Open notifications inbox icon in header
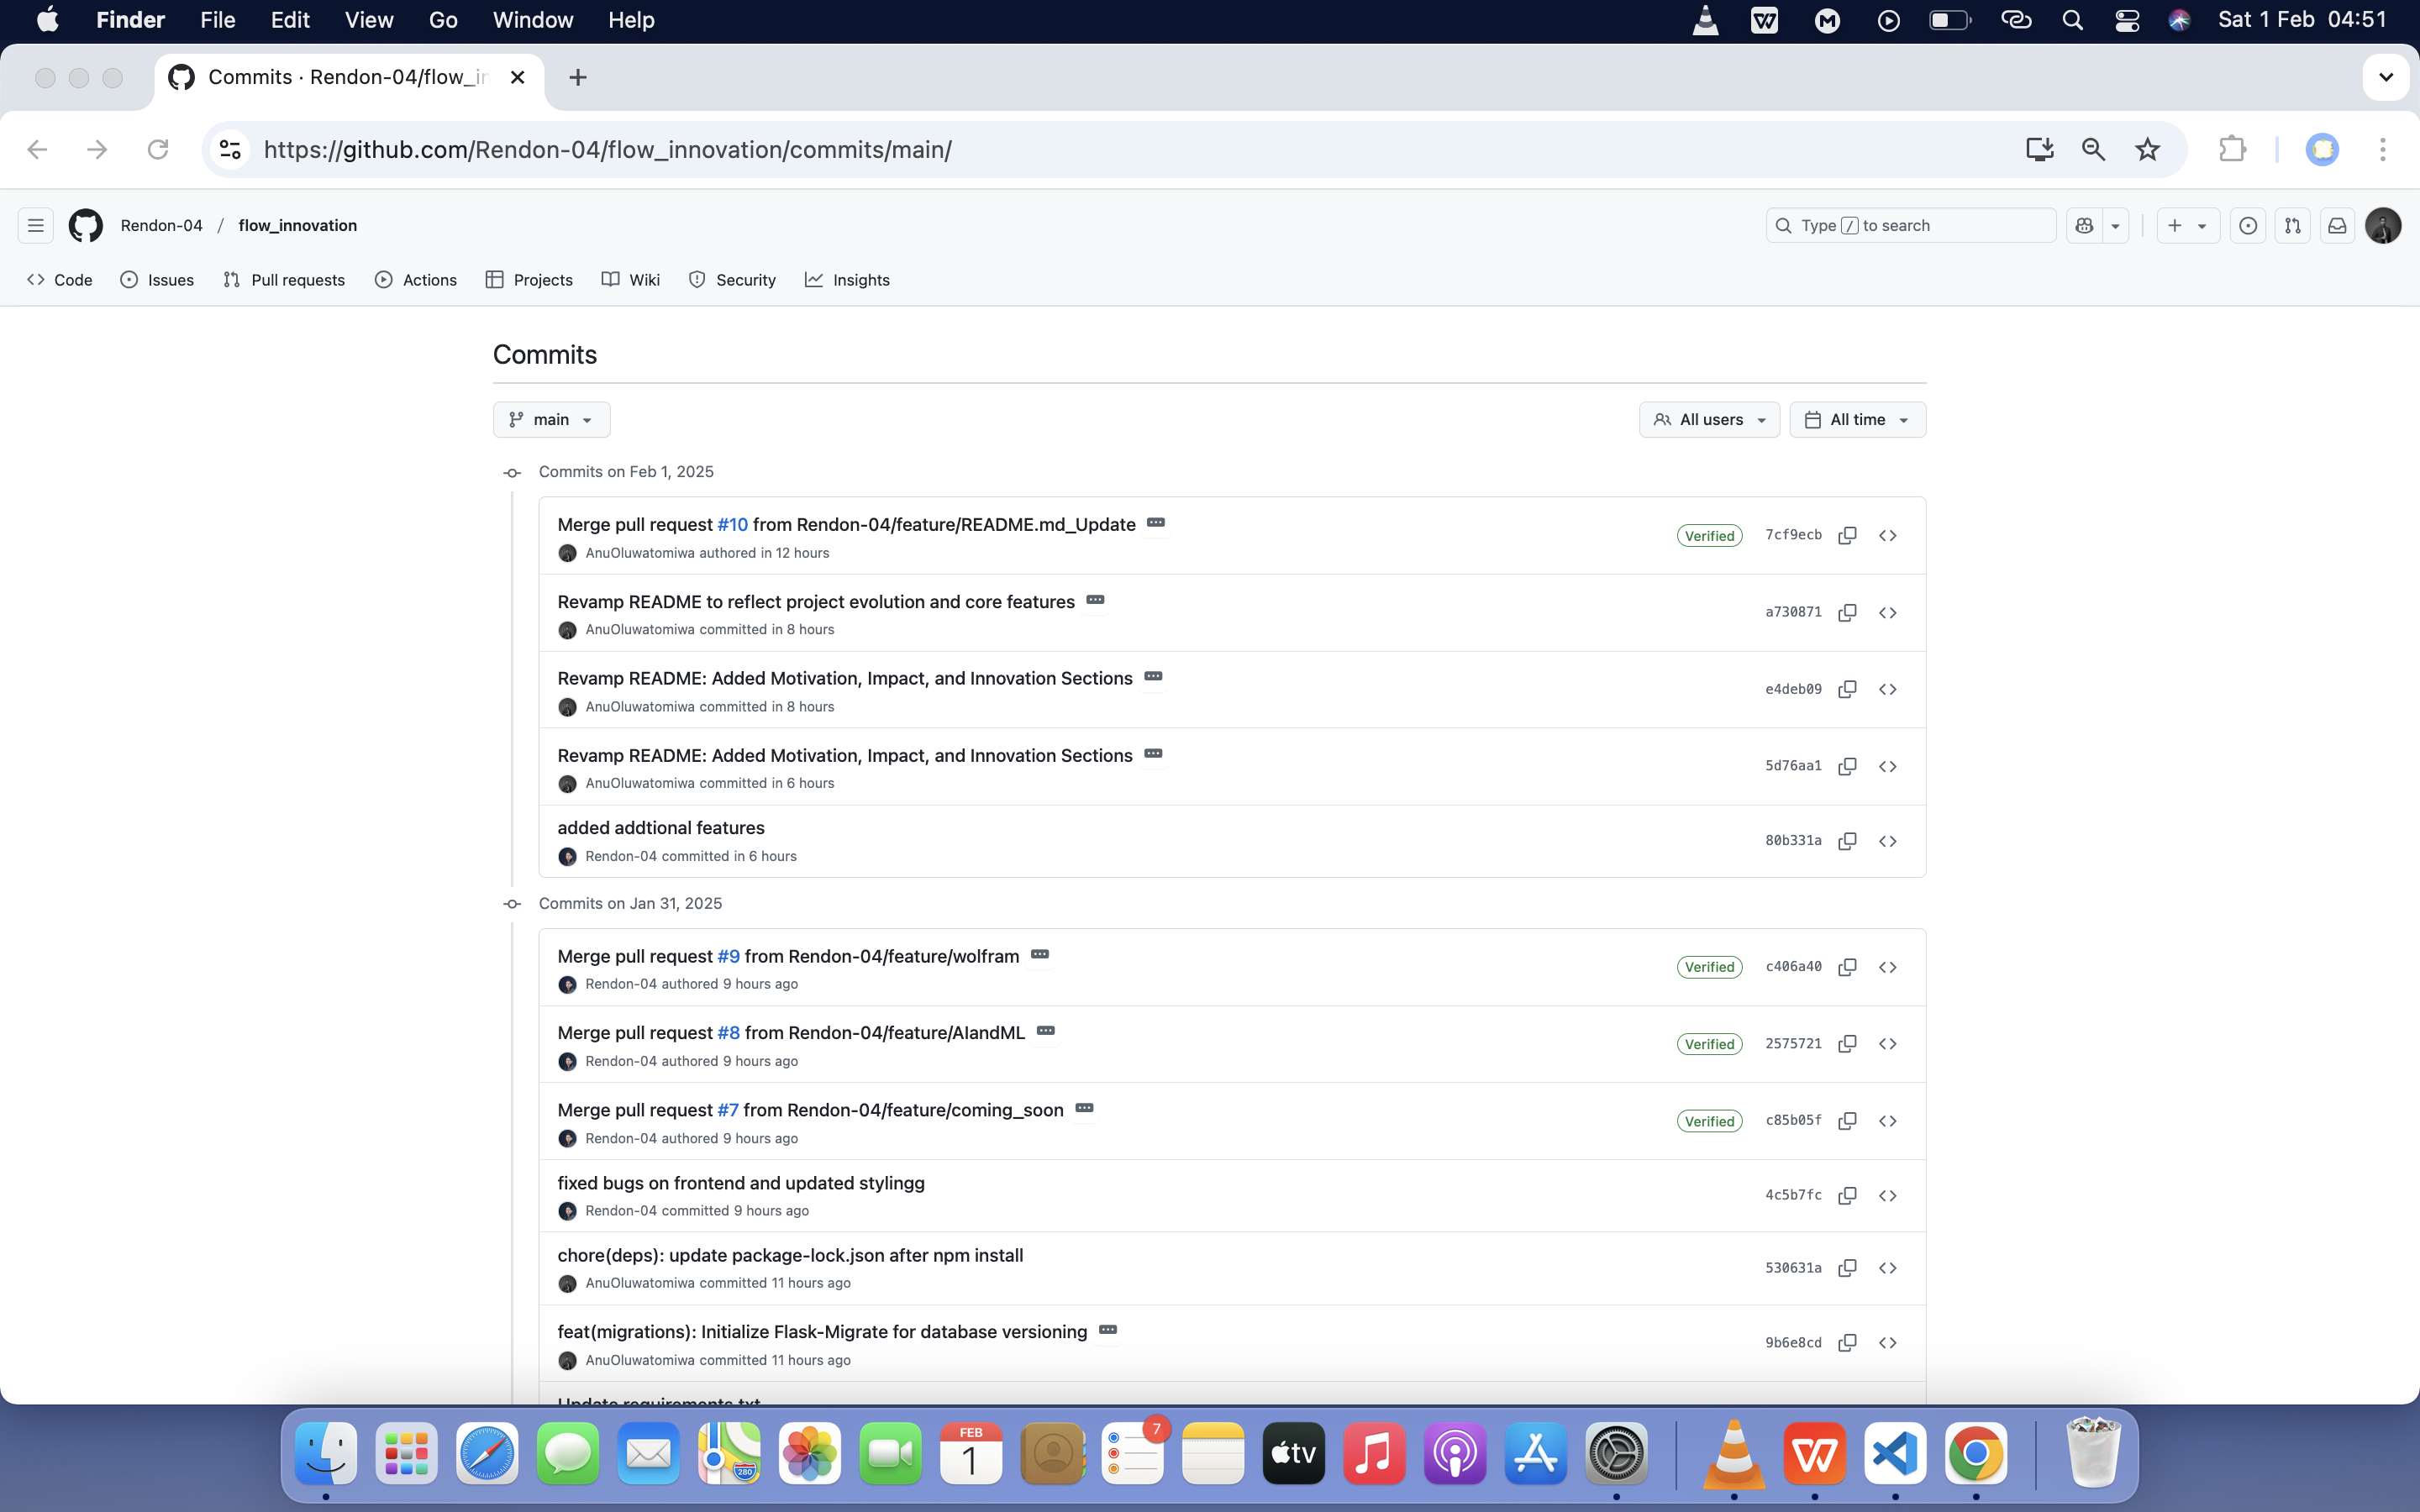The width and height of the screenshot is (2420, 1512). point(2337,226)
